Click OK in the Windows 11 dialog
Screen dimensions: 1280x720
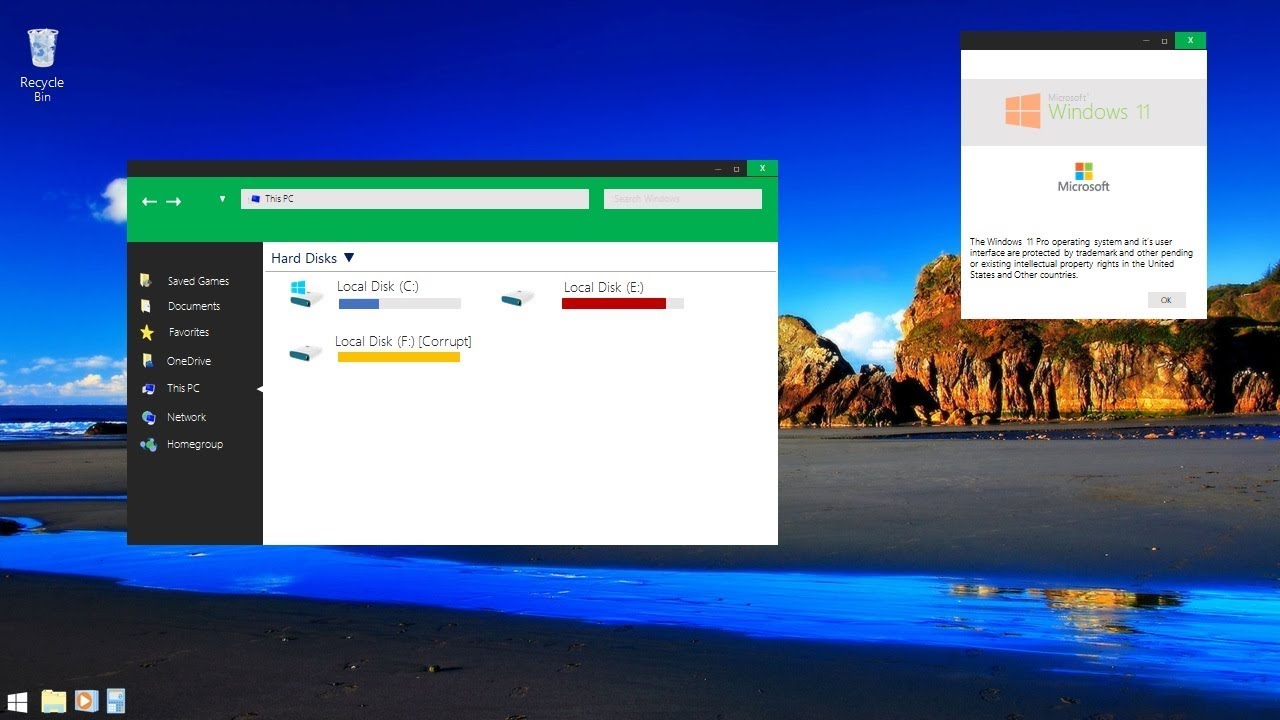(x=1166, y=300)
